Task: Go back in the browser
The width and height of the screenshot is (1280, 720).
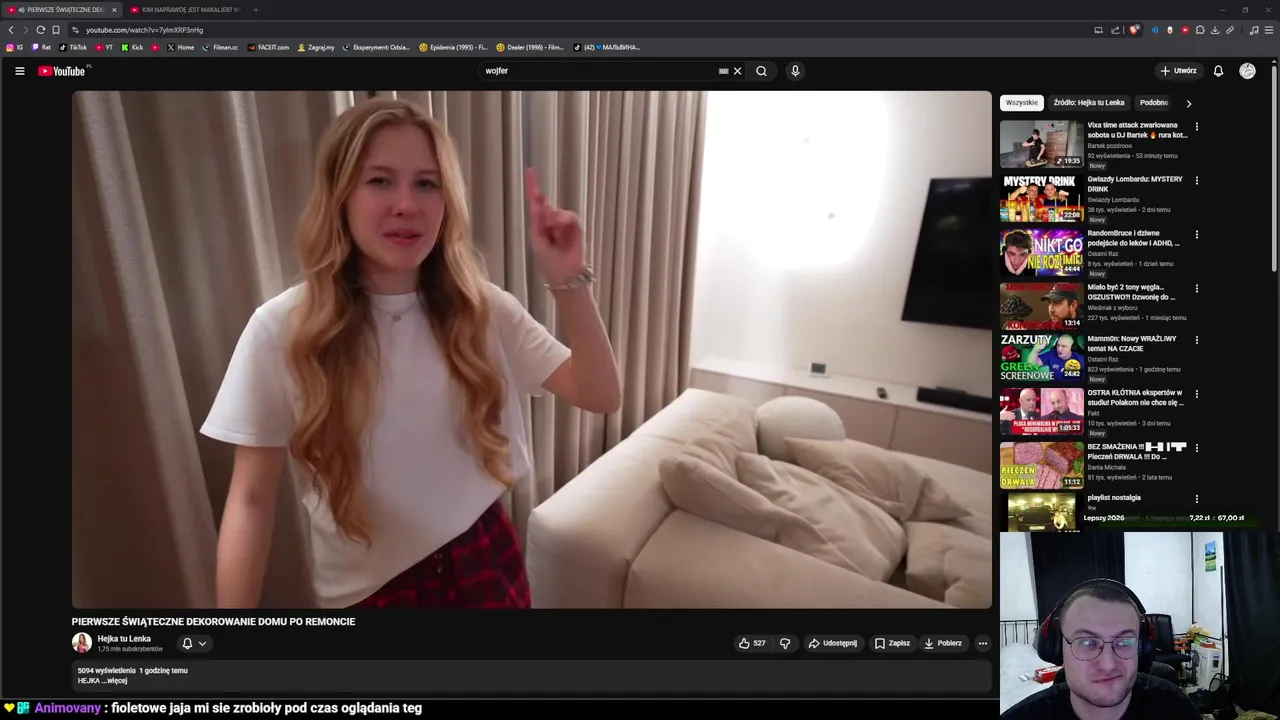Action: coord(11,30)
